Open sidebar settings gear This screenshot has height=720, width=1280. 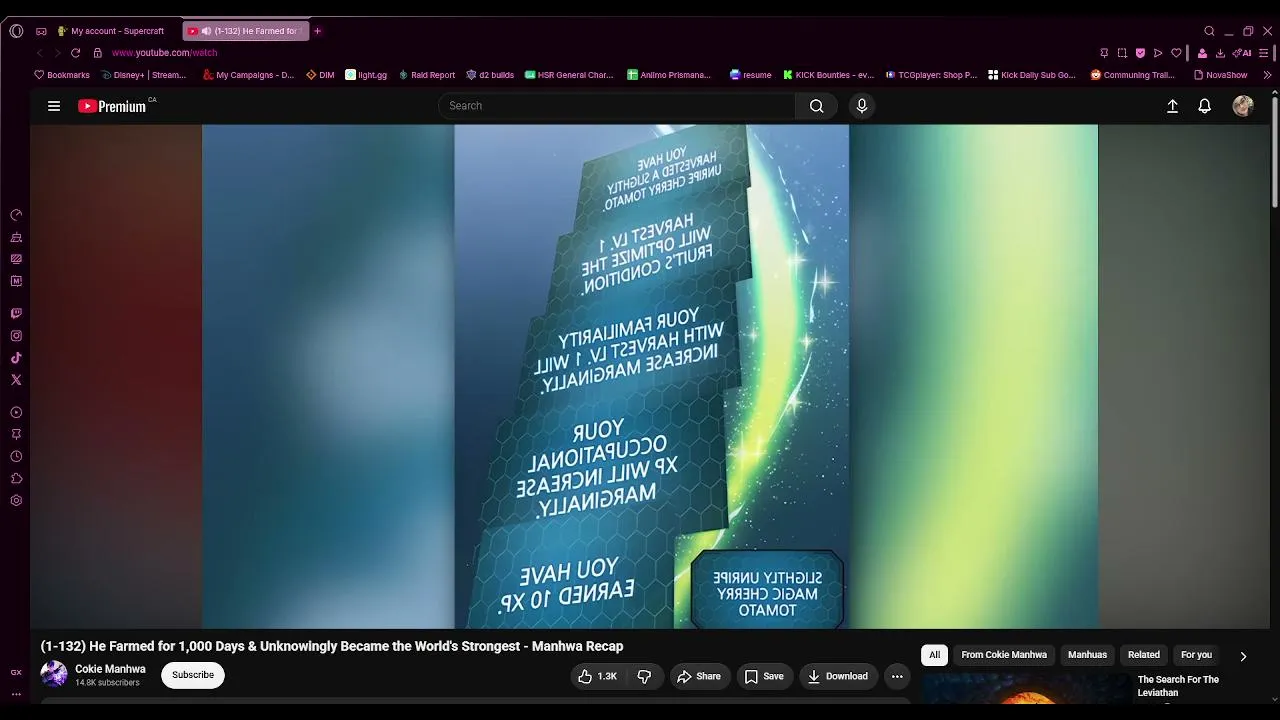pyautogui.click(x=16, y=501)
